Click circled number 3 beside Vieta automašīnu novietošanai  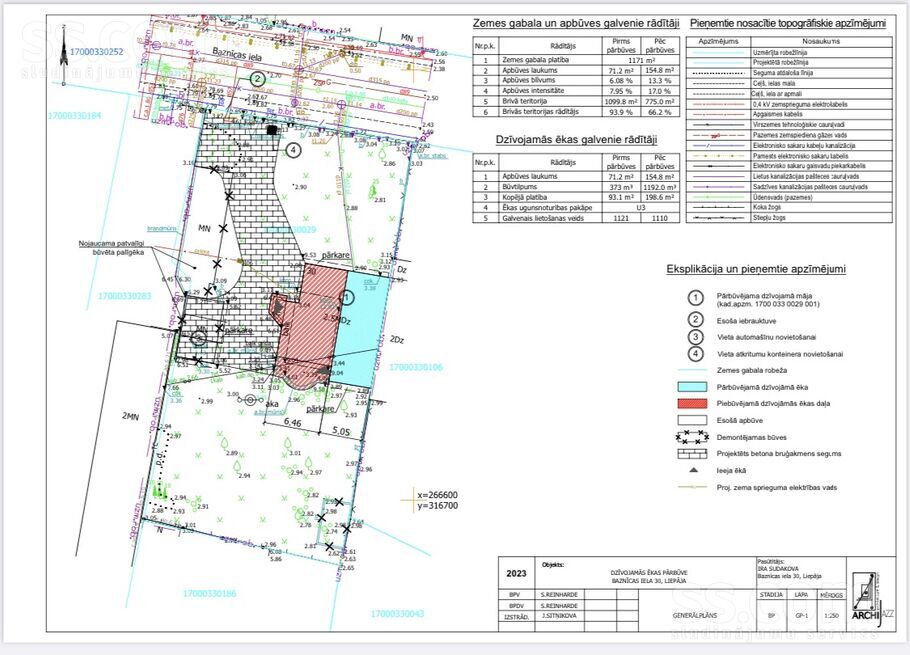tap(692, 336)
